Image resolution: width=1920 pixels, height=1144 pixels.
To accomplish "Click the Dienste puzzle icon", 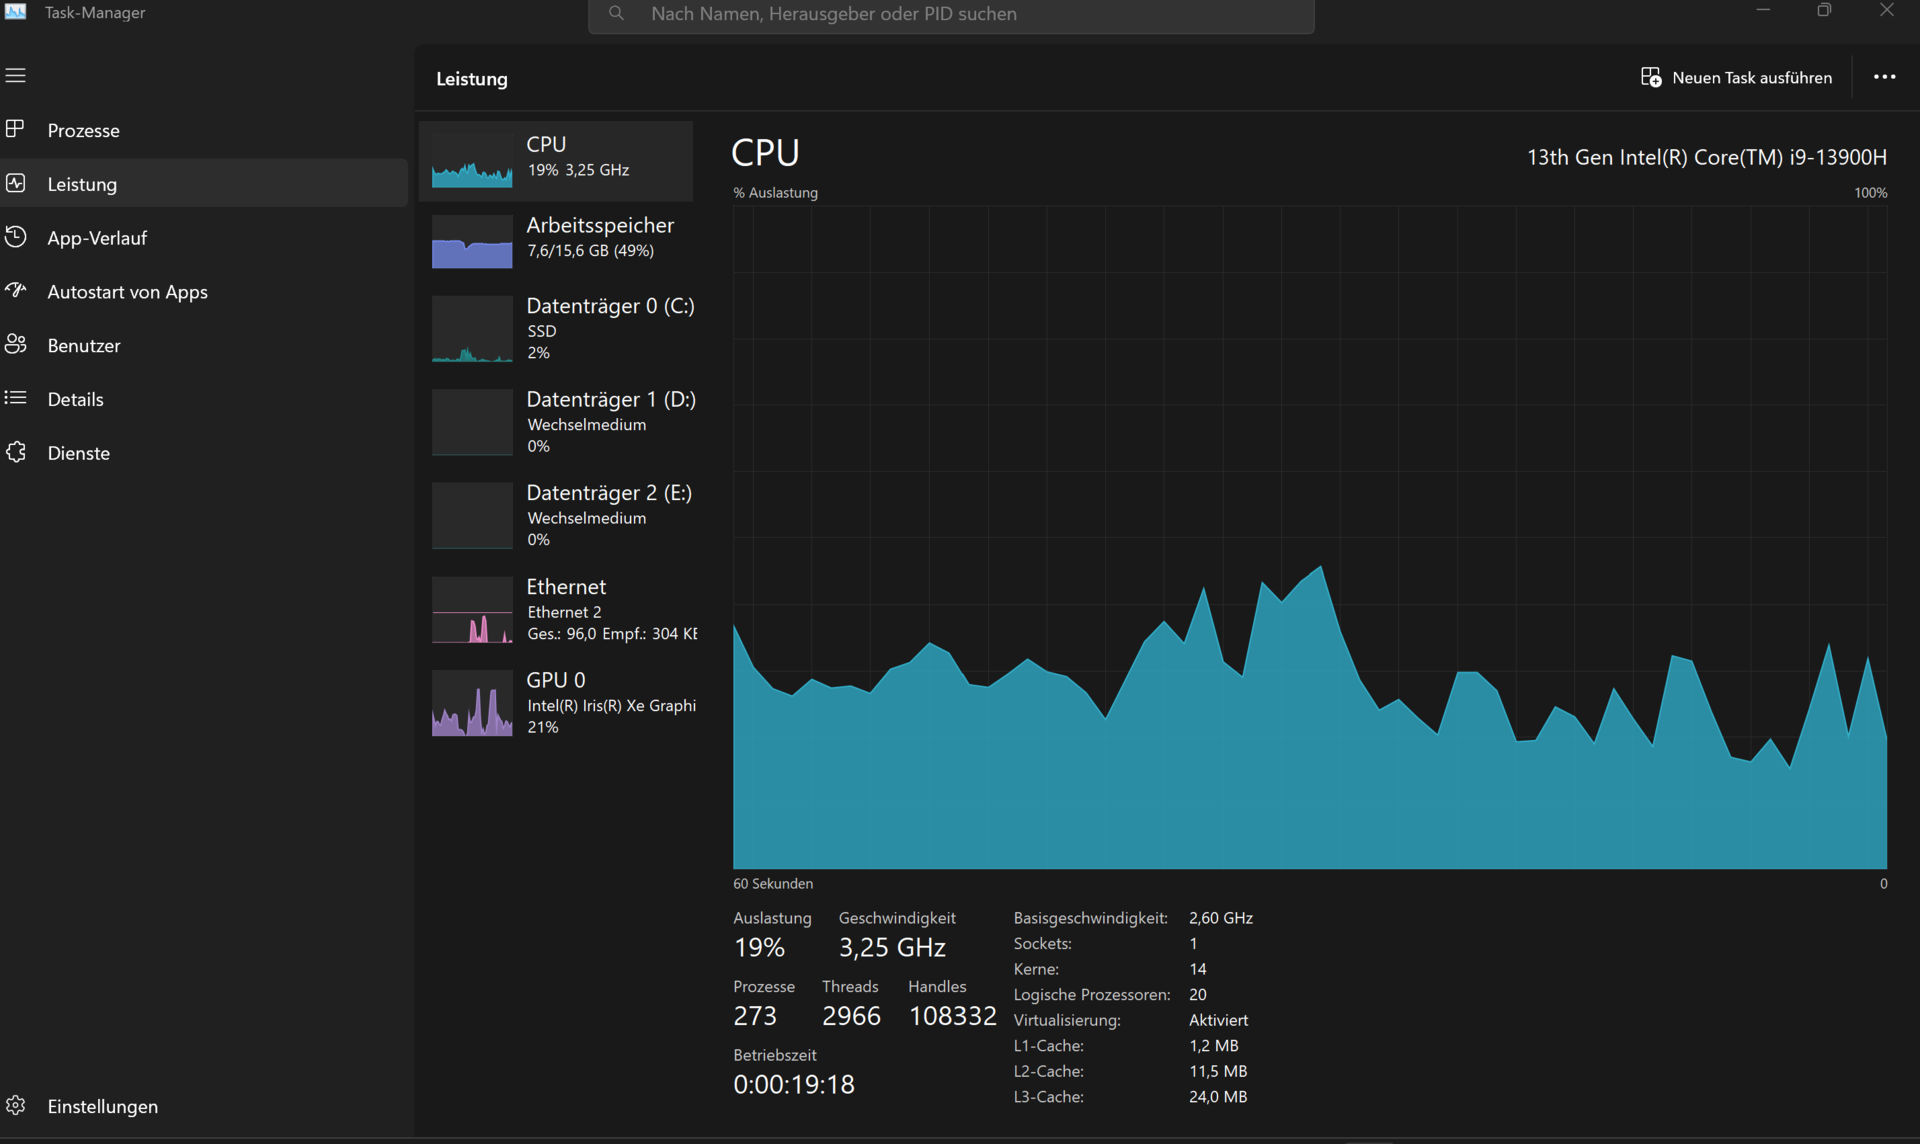I will [x=16, y=453].
